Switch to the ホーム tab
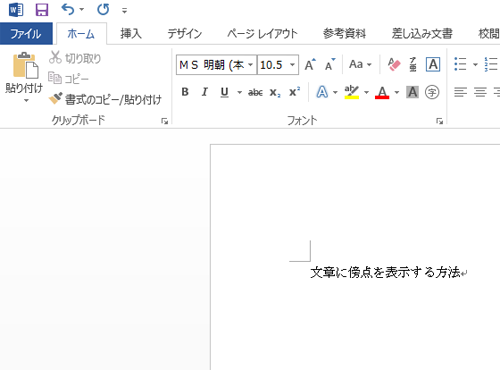The height and width of the screenshot is (370, 500). point(81,34)
